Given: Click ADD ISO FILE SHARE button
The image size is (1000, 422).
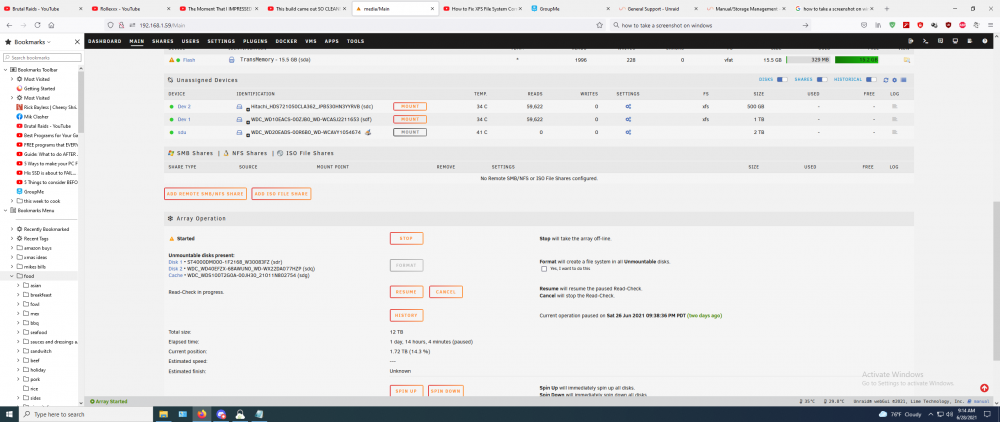Looking at the screenshot, I should (x=281, y=194).
